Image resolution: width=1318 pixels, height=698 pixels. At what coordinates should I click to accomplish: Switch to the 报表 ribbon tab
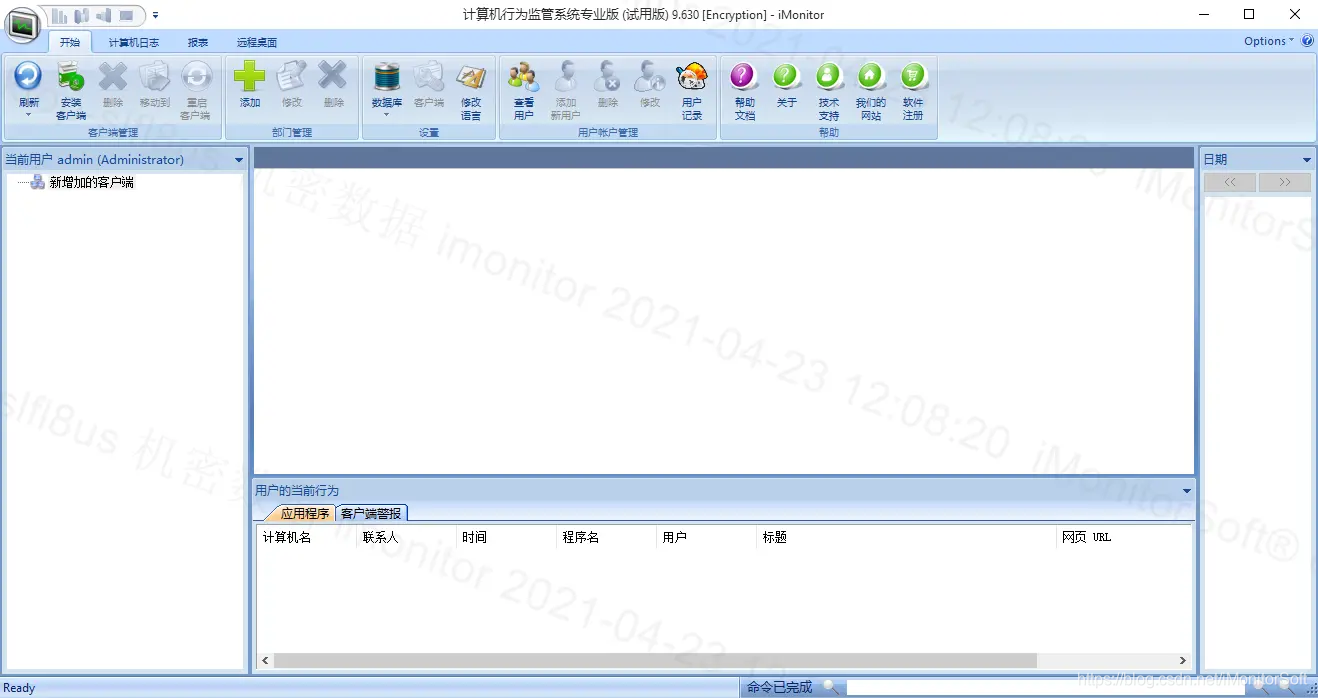coord(198,42)
